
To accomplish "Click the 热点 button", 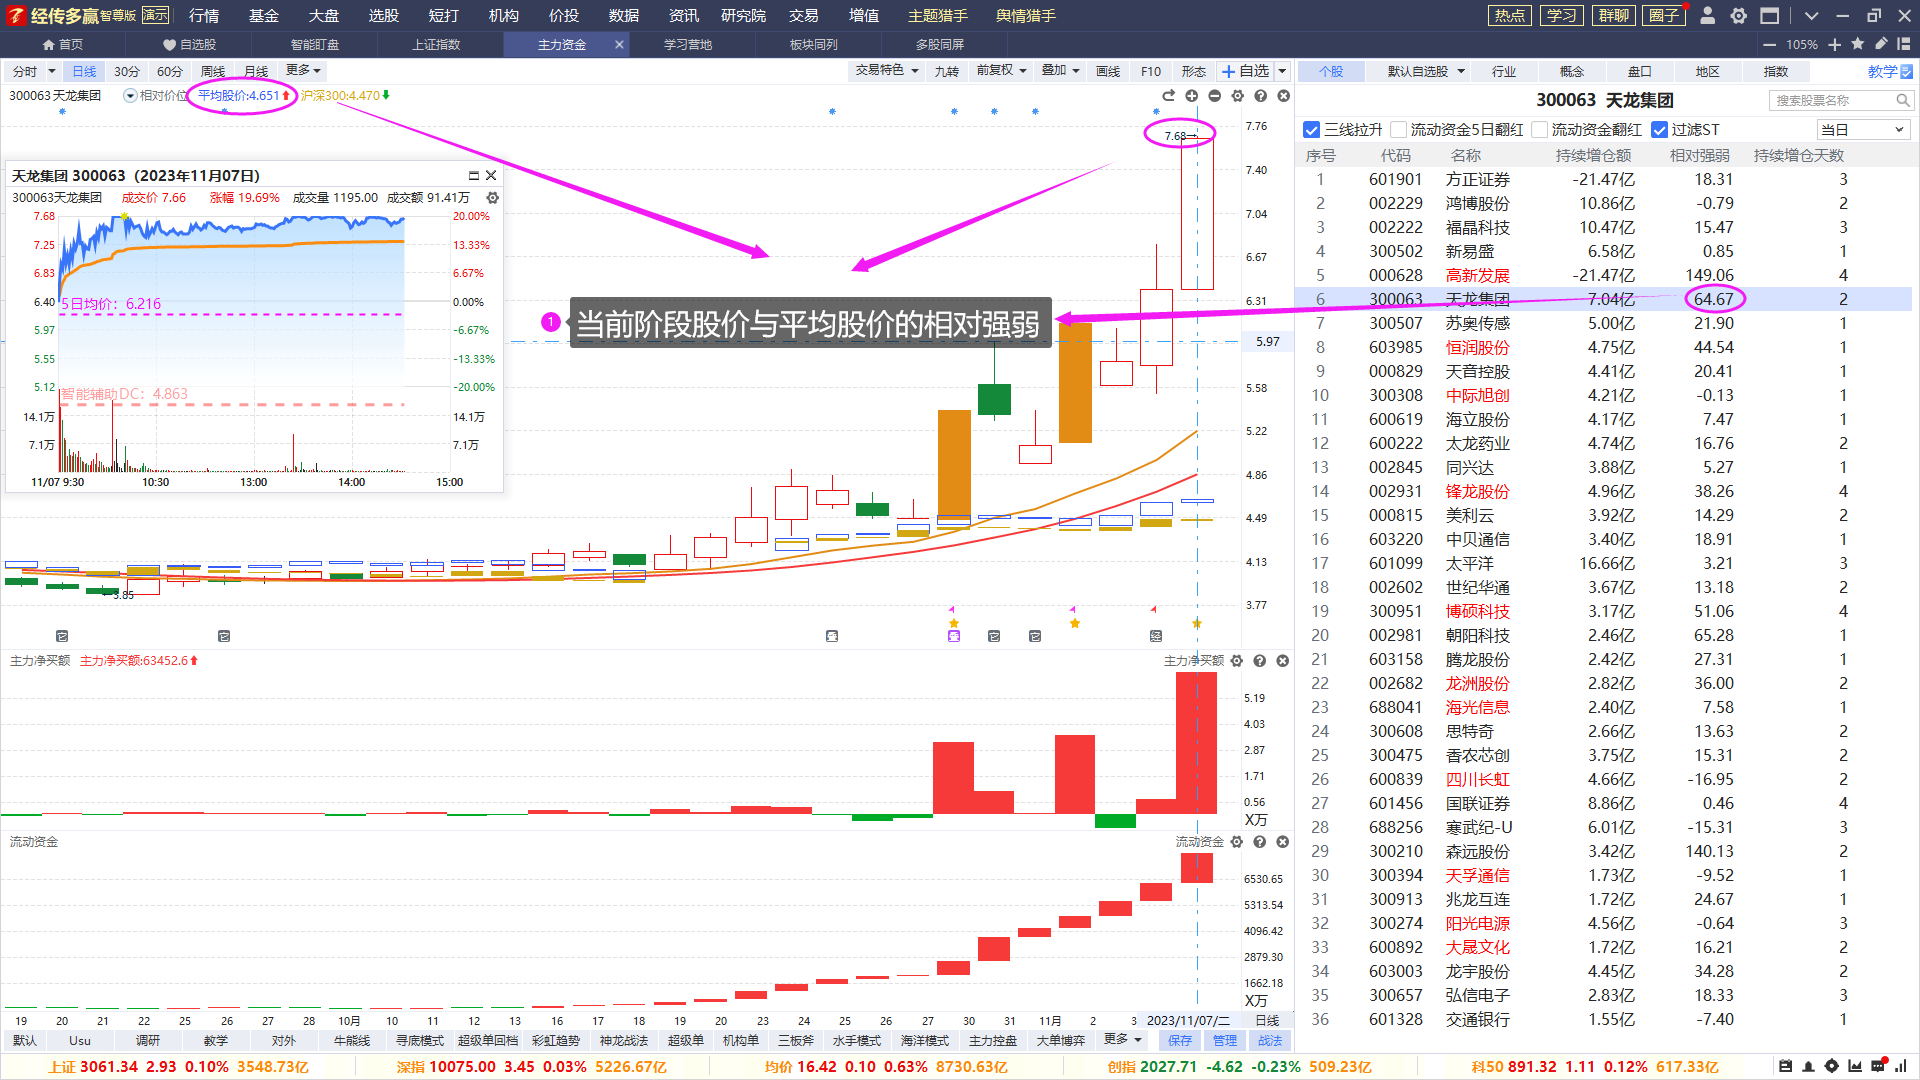I will 1509,15.
